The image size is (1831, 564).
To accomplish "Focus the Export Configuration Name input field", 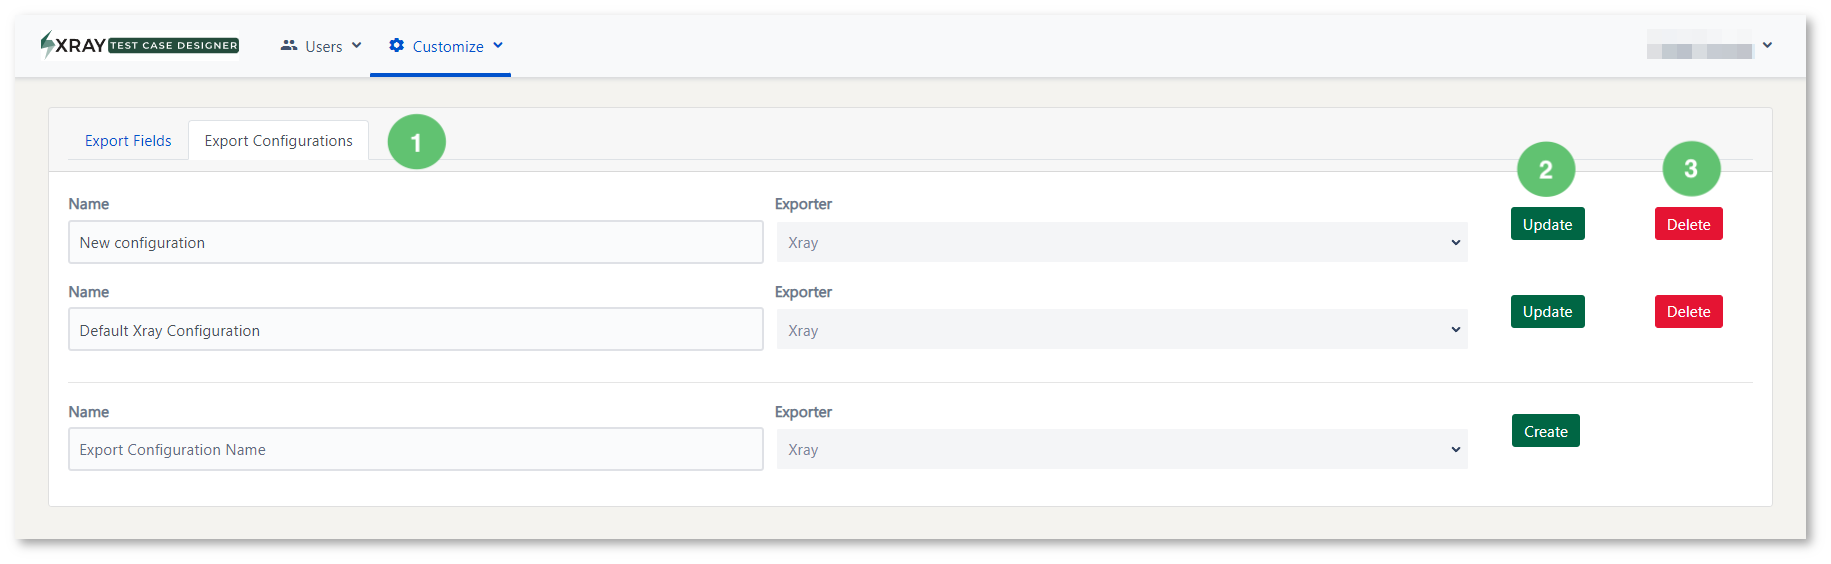I will pos(416,449).
